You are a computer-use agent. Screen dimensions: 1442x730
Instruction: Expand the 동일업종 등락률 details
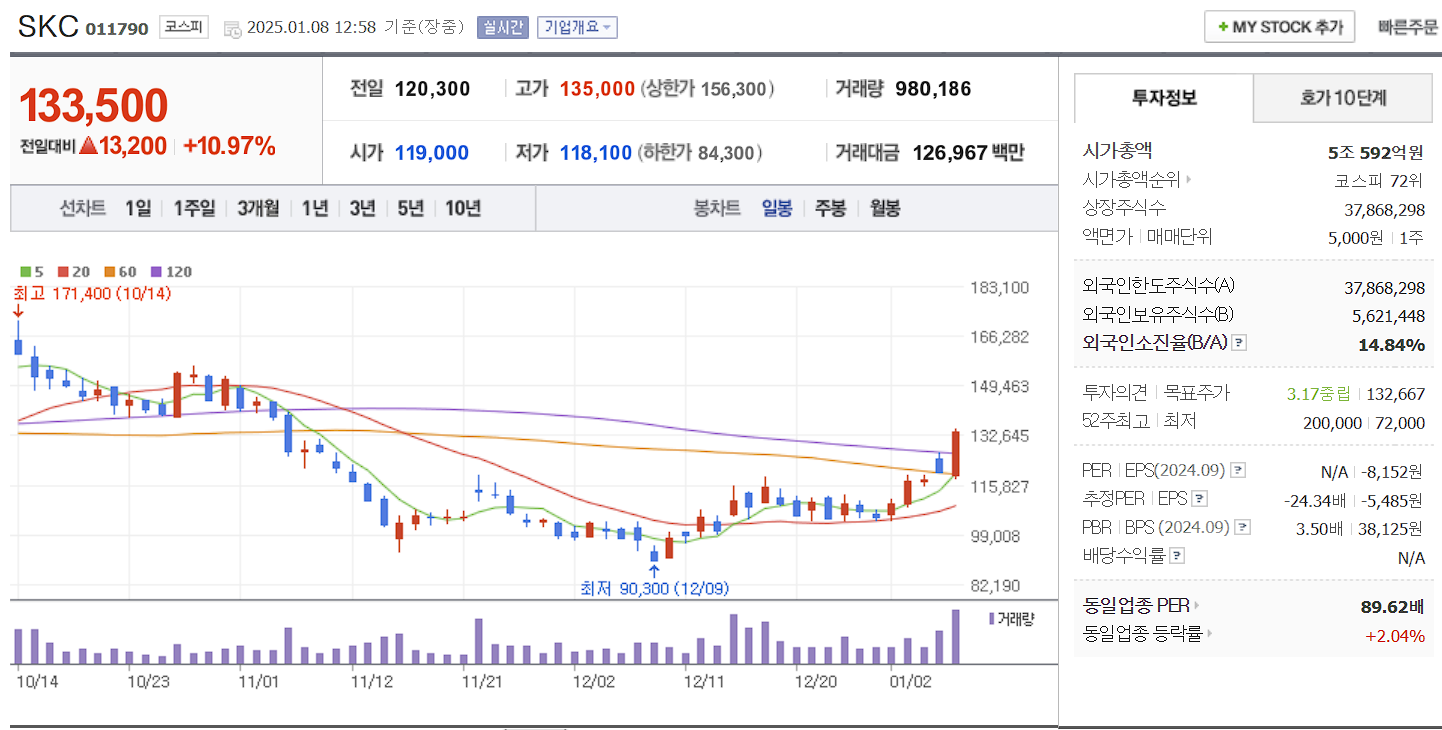[x=1210, y=632]
